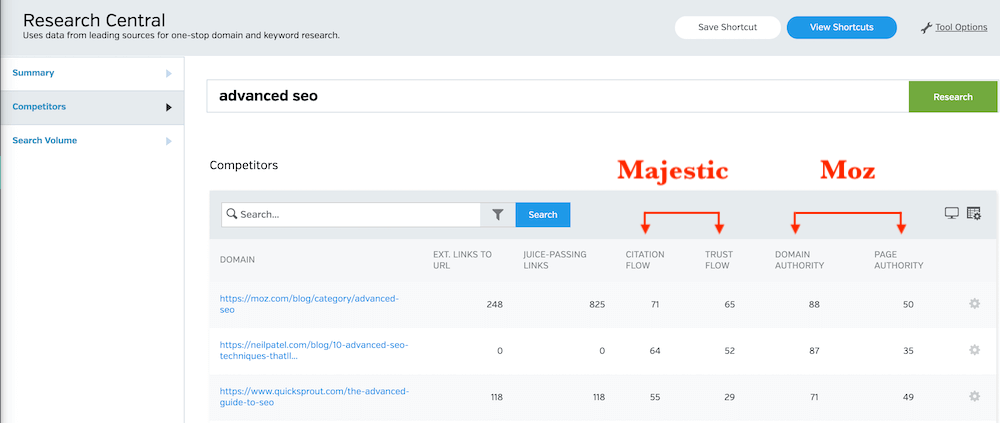This screenshot has height=423, width=1000.
Task: Click the View Shortcuts button
Action: (x=841, y=27)
